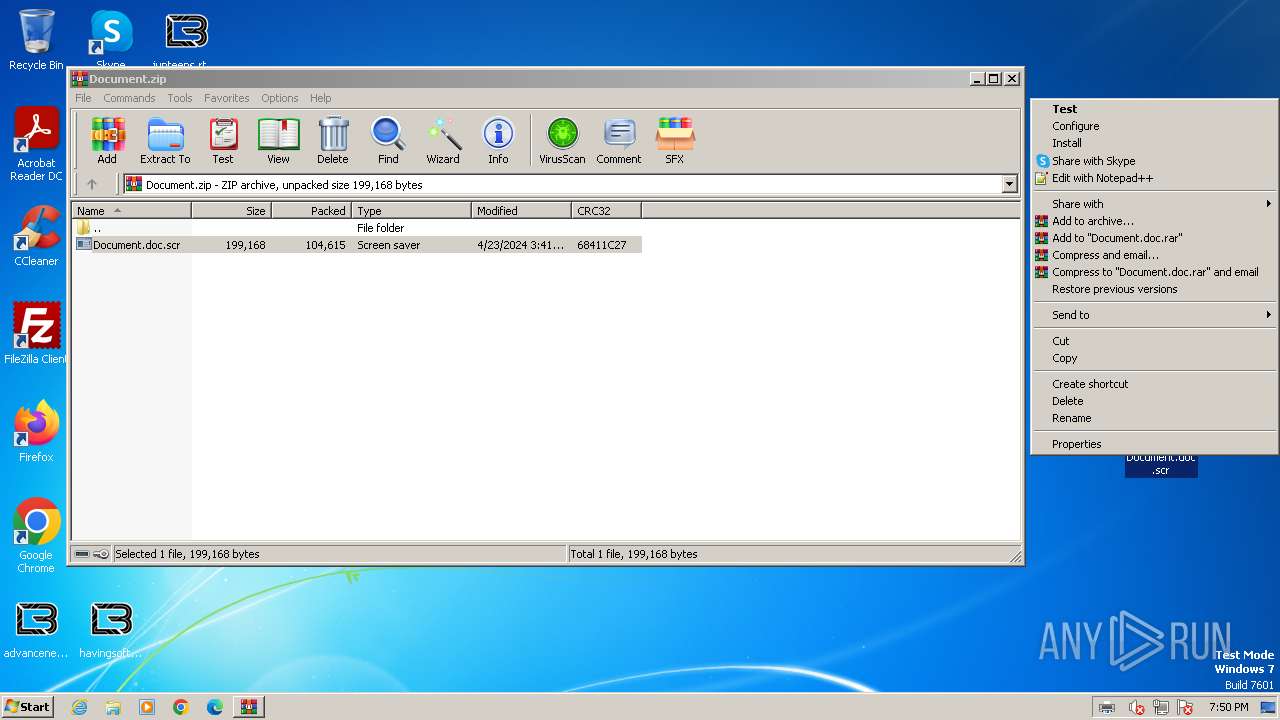1280x720 pixels.
Task: Select the Firefox desktop icon
Action: click(x=36, y=432)
